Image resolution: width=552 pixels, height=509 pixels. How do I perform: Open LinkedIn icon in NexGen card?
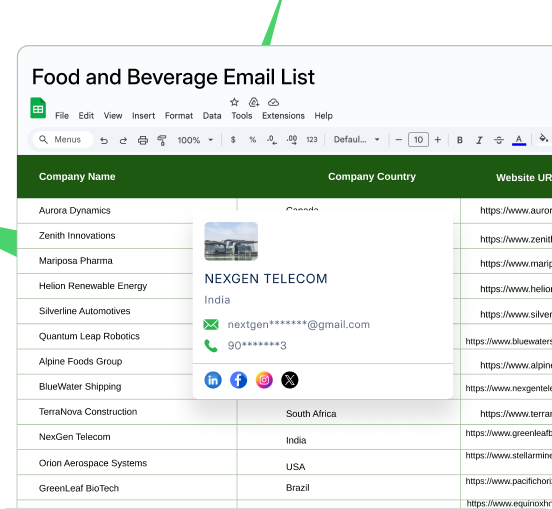213,380
